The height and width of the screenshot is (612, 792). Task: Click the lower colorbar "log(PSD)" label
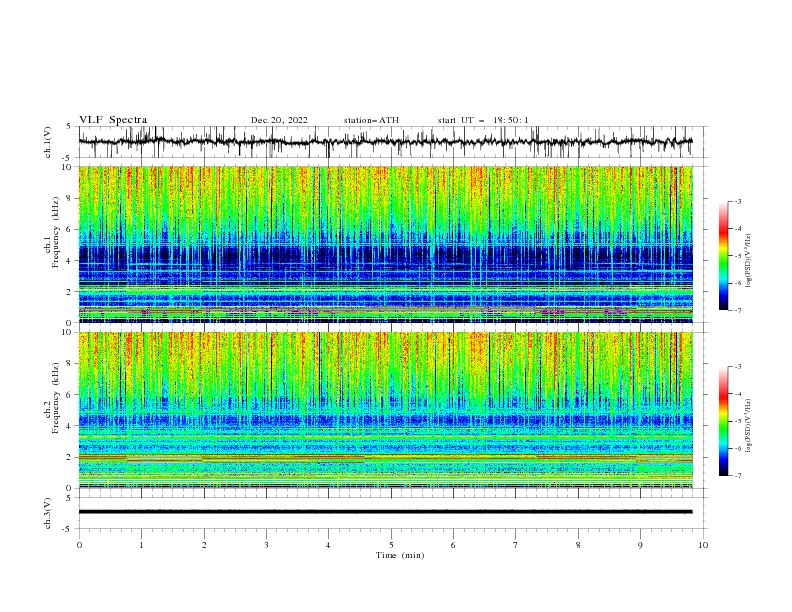(748, 426)
